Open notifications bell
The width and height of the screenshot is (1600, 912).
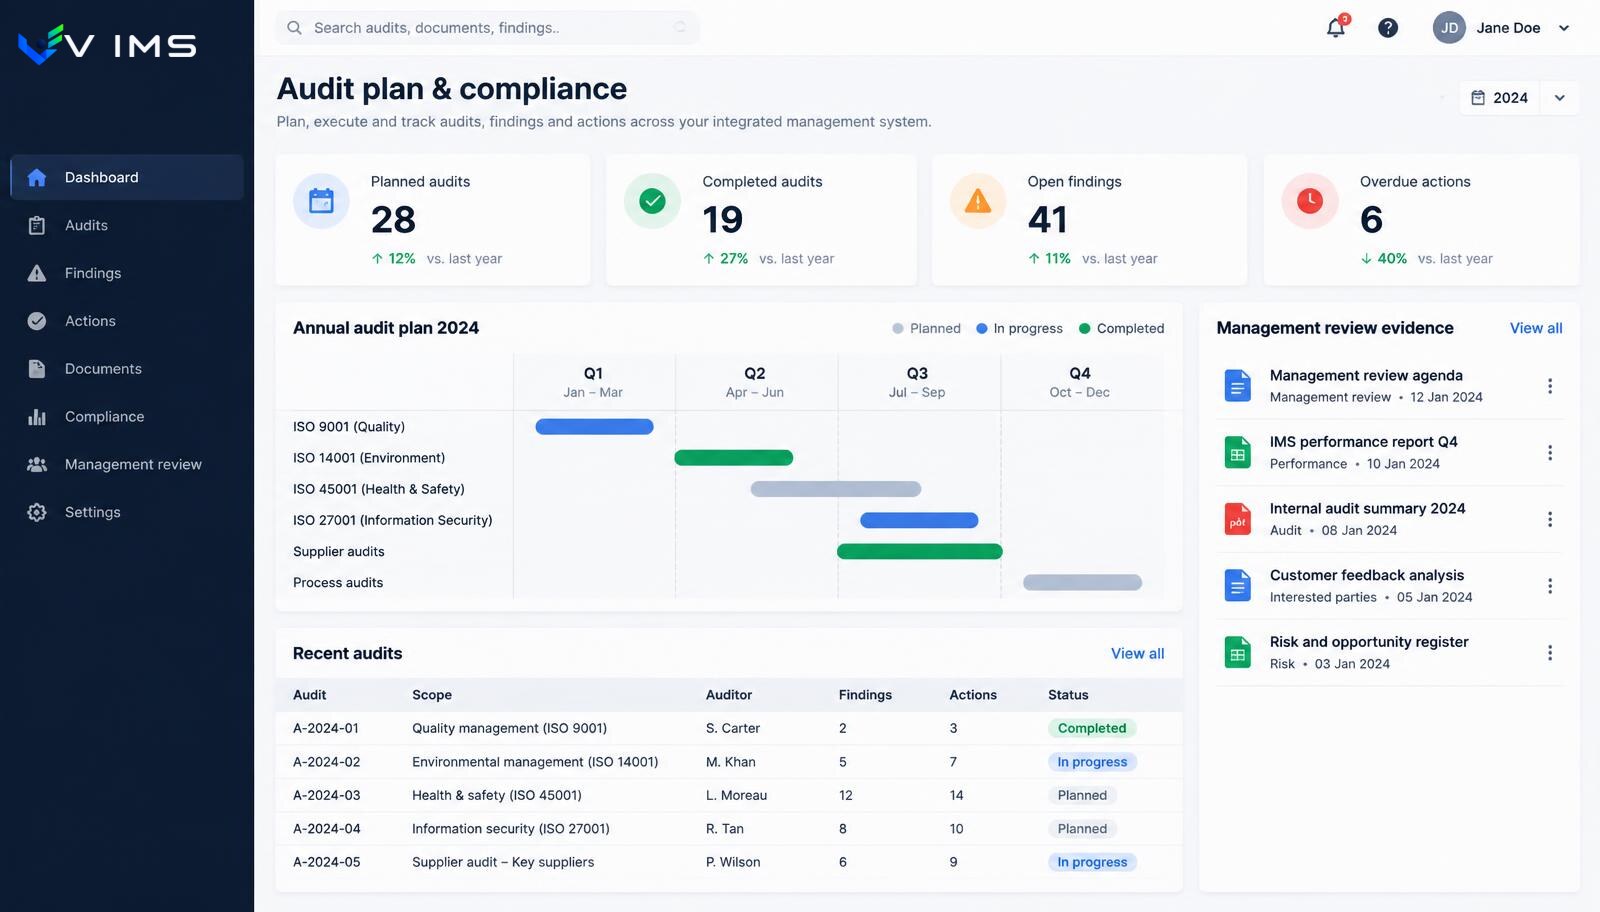coord(1336,28)
